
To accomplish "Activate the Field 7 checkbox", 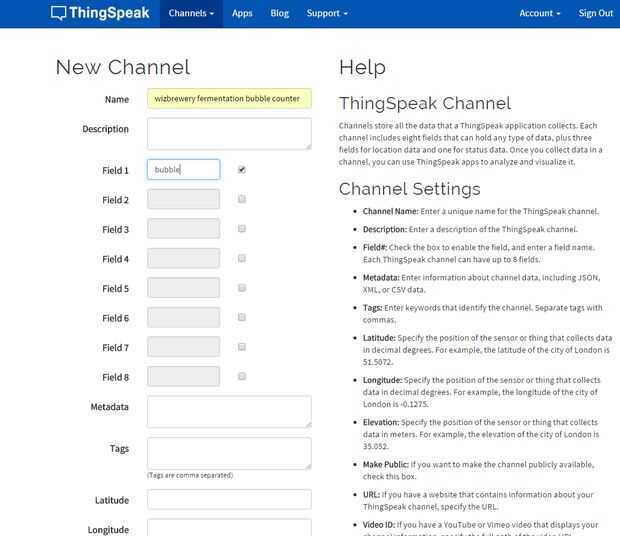I will [242, 347].
